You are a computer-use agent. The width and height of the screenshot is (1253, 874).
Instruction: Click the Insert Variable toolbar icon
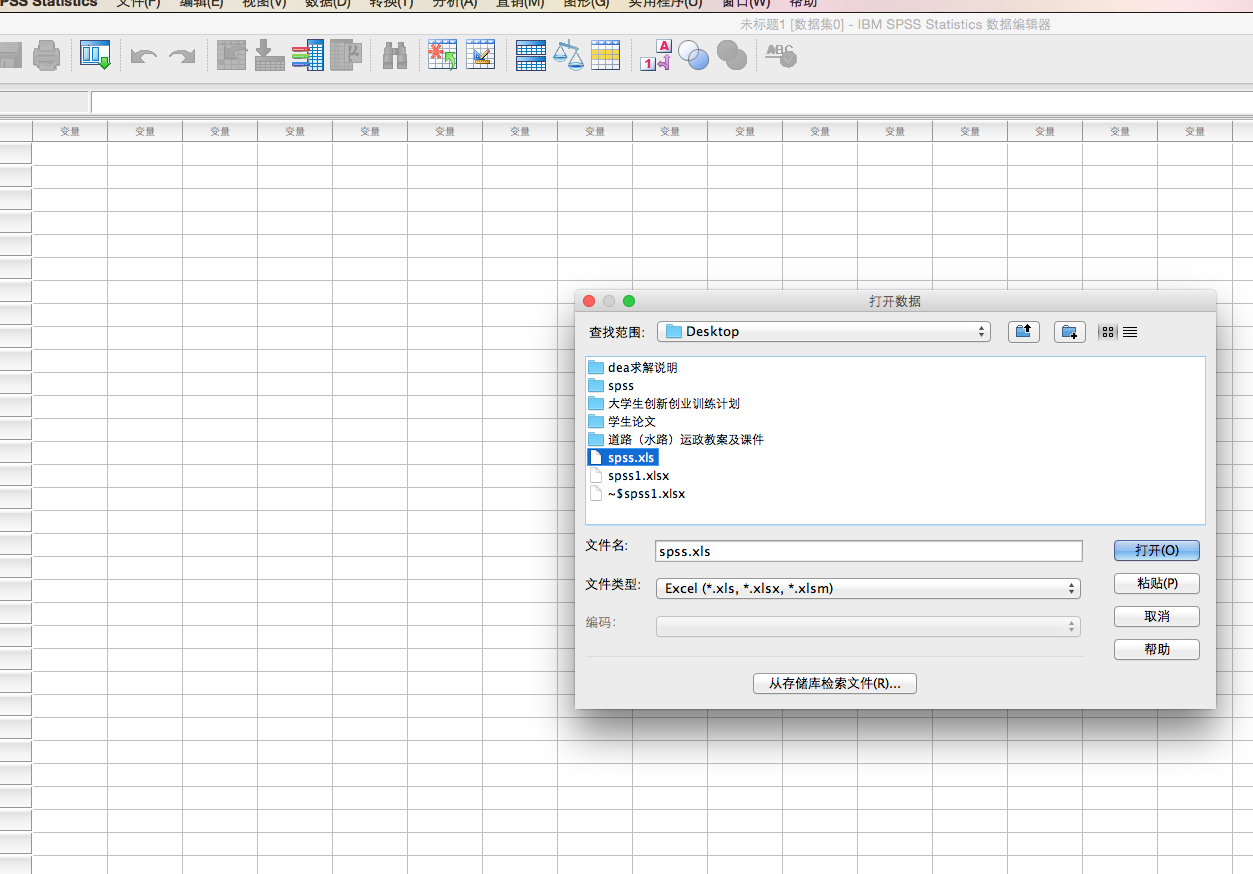click(481, 56)
